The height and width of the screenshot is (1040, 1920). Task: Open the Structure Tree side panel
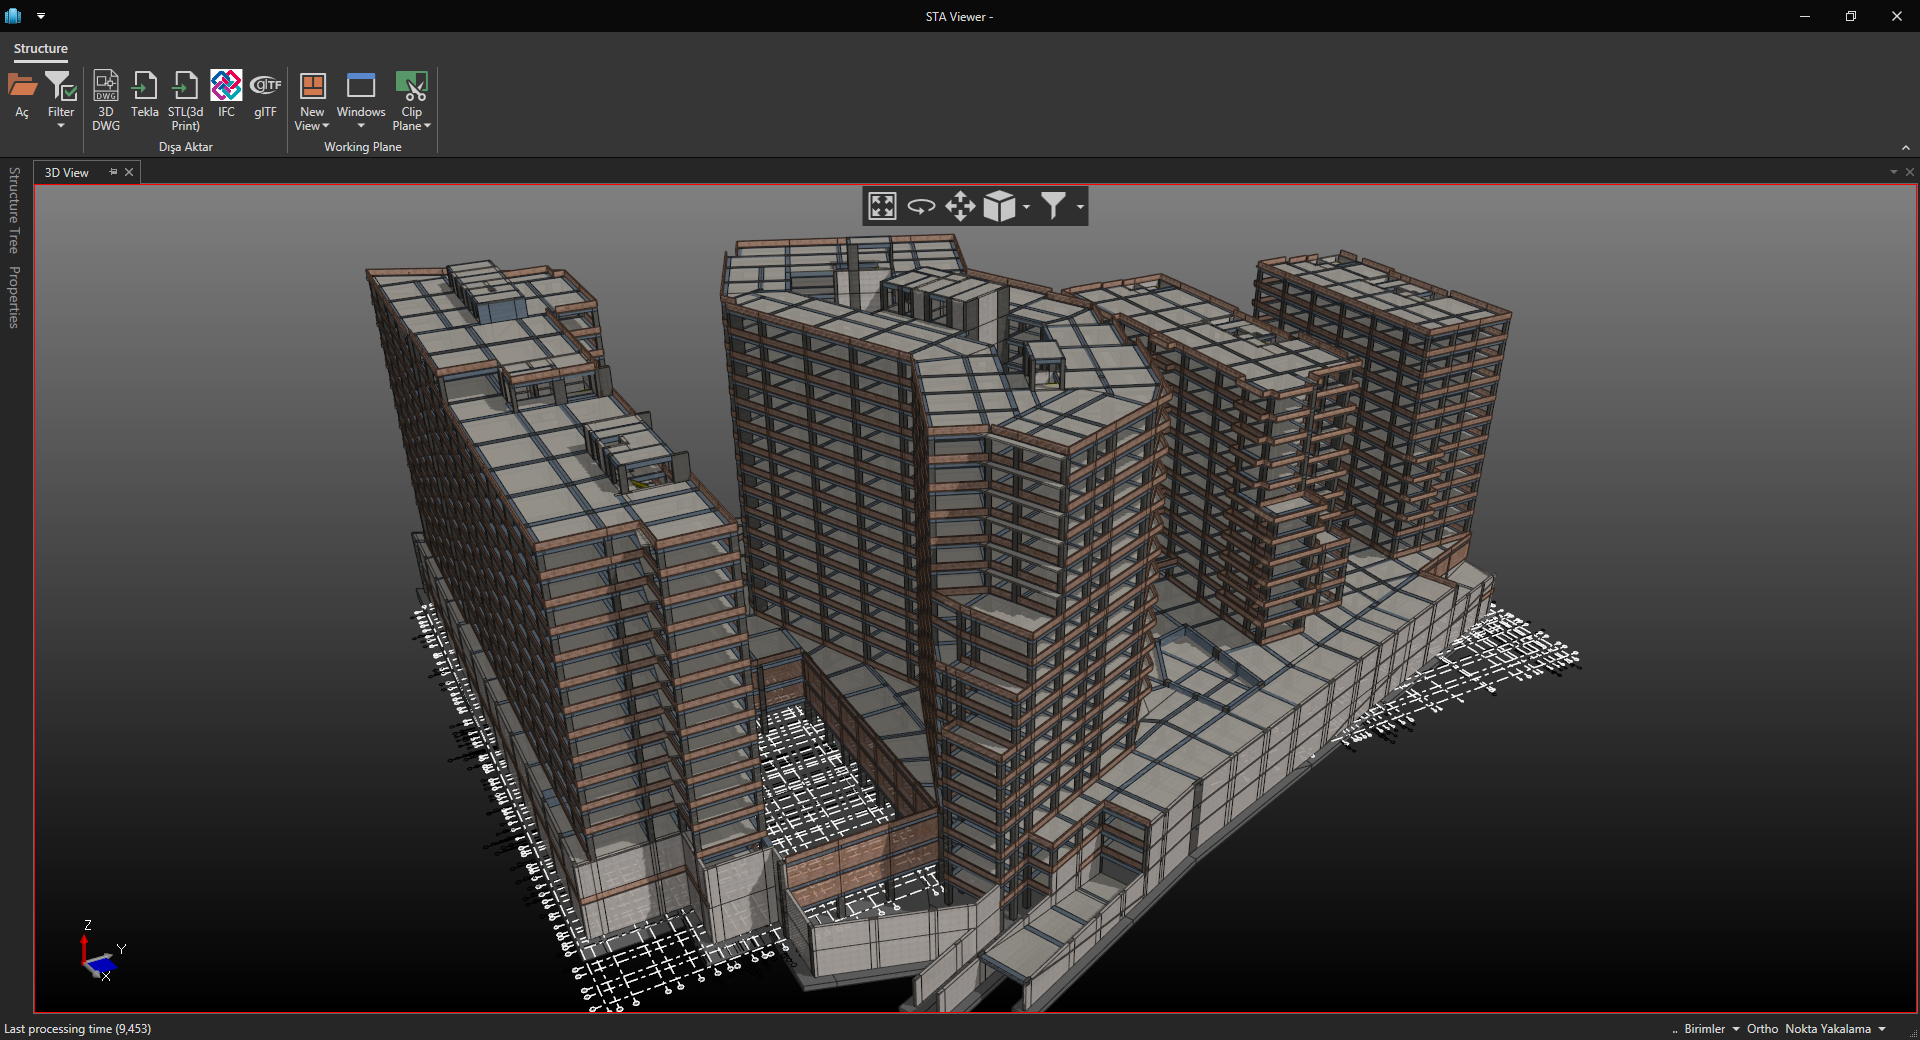(x=14, y=210)
